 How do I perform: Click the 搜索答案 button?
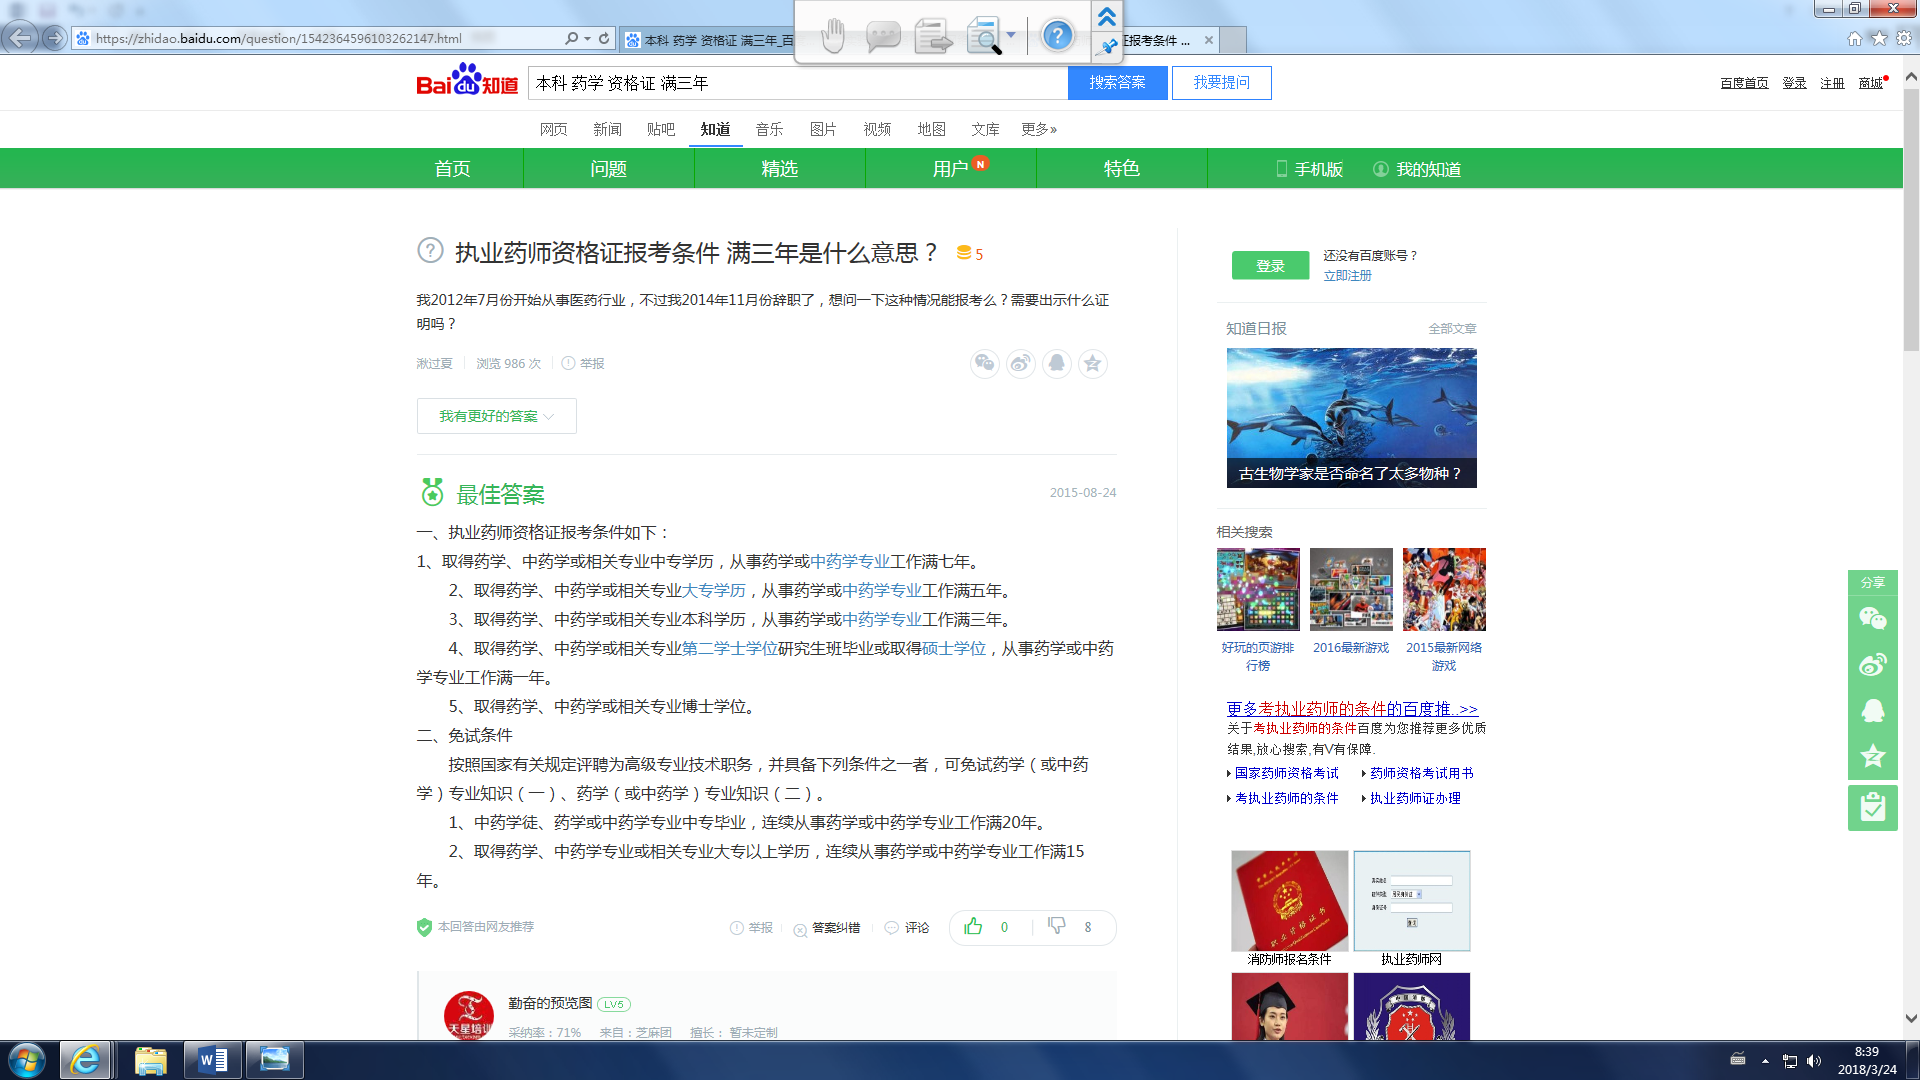tap(1118, 83)
